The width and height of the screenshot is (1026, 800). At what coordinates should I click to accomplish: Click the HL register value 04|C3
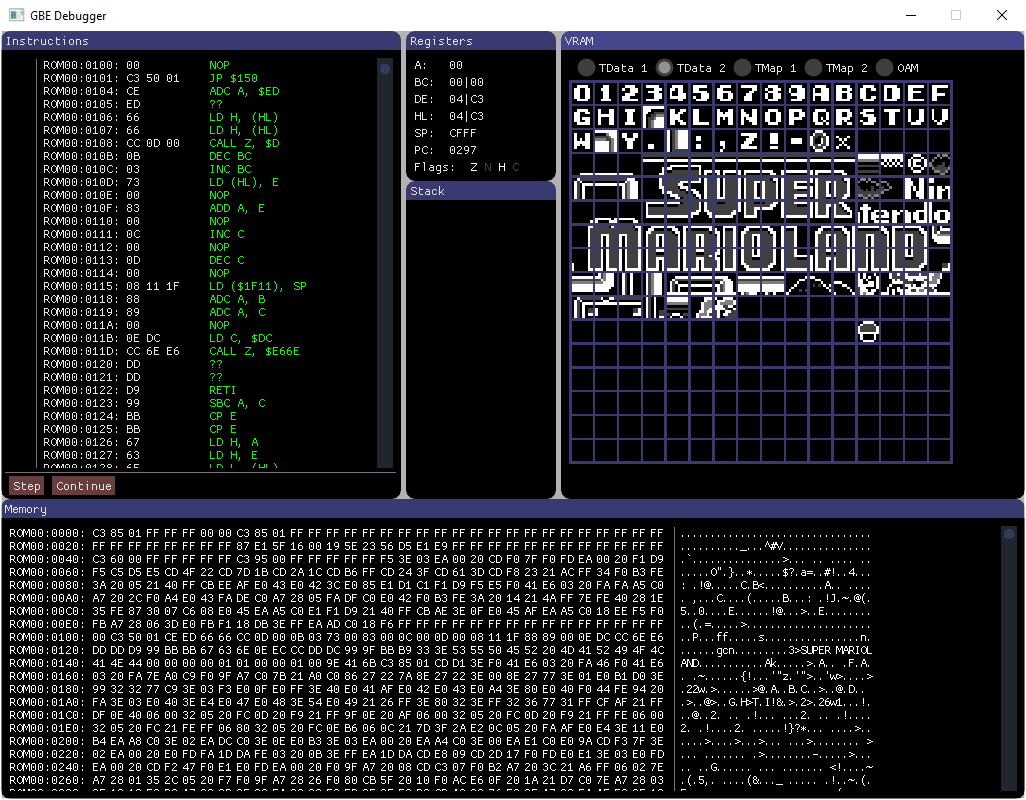[467, 116]
